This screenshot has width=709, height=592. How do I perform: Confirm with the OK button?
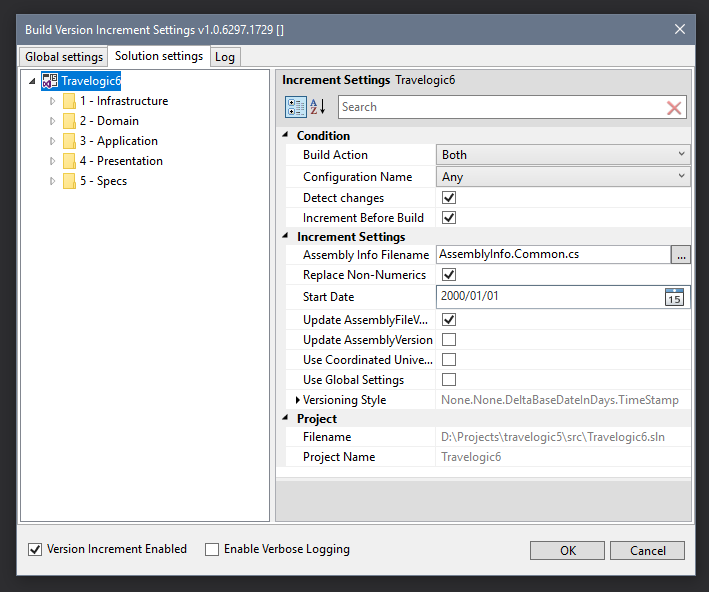click(567, 550)
